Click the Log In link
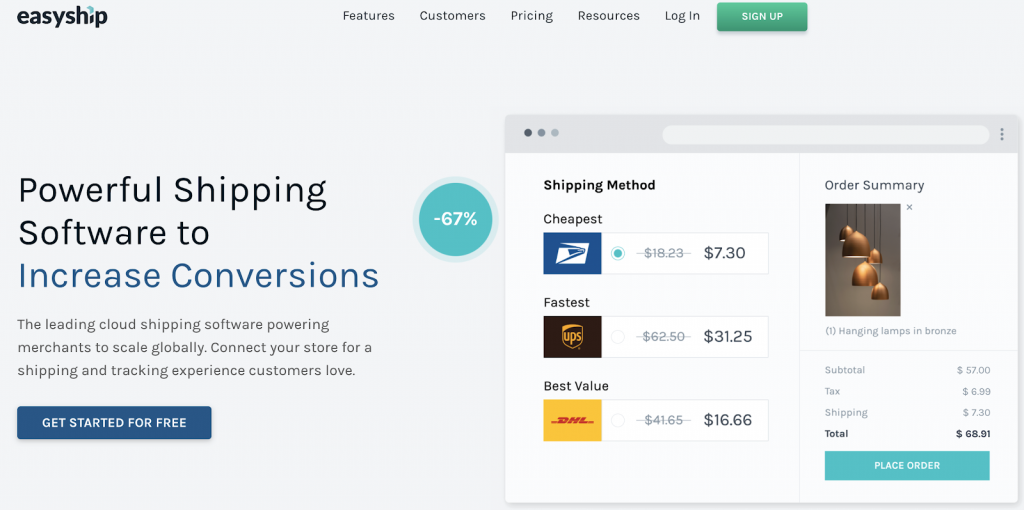Image resolution: width=1024 pixels, height=510 pixels. (x=682, y=16)
